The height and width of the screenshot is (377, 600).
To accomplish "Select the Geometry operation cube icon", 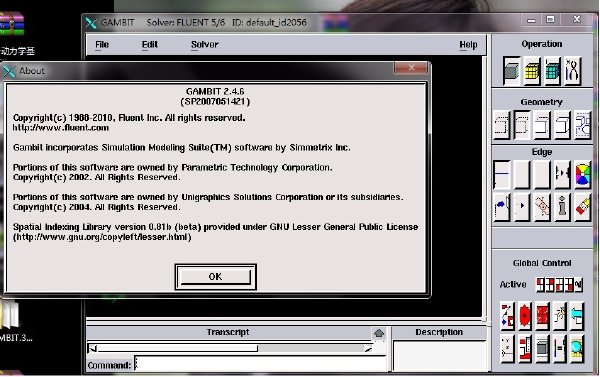I will (512, 71).
